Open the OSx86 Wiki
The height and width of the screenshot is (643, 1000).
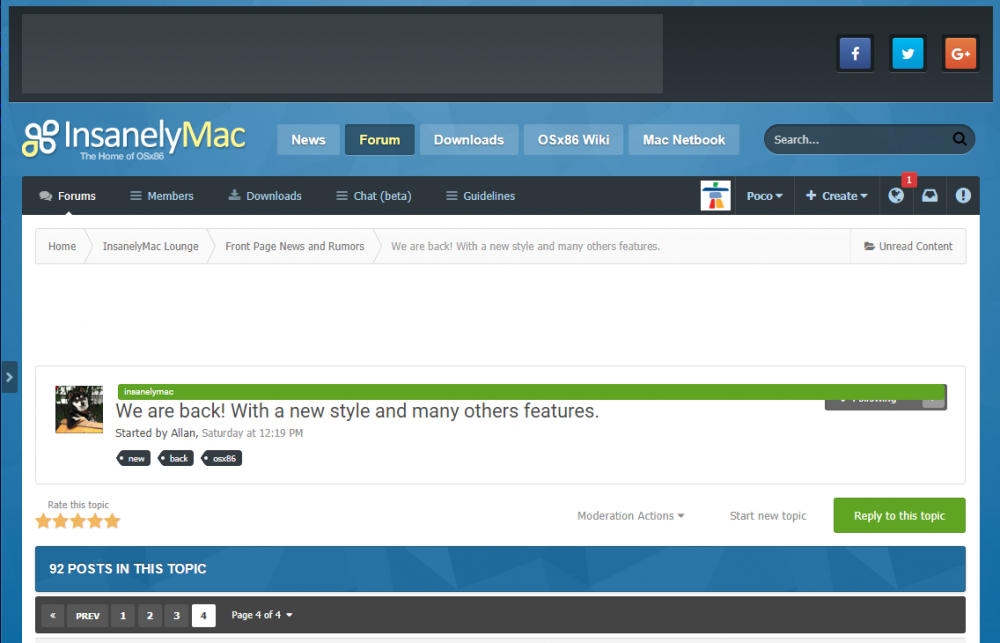click(x=573, y=140)
